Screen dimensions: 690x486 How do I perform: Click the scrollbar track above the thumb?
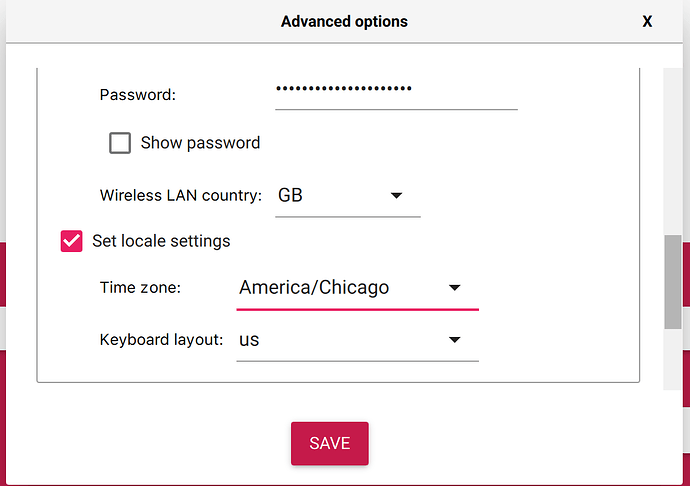tap(673, 150)
